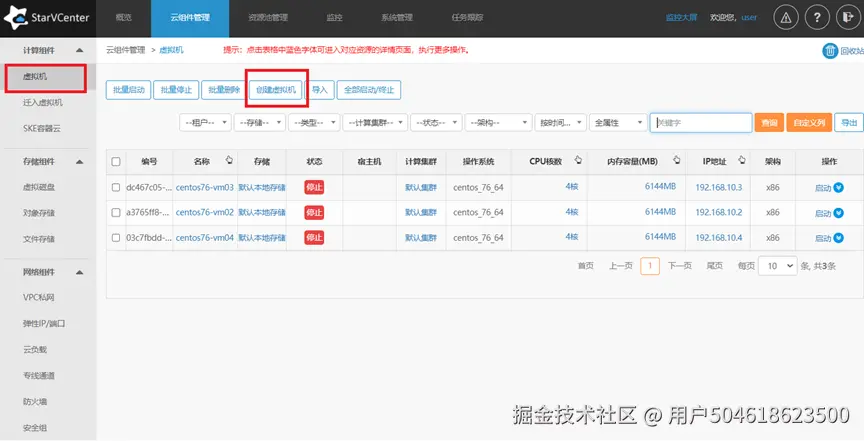Open the 资源池管理 top tab
The width and height of the screenshot is (864, 441).
click(x=268, y=18)
